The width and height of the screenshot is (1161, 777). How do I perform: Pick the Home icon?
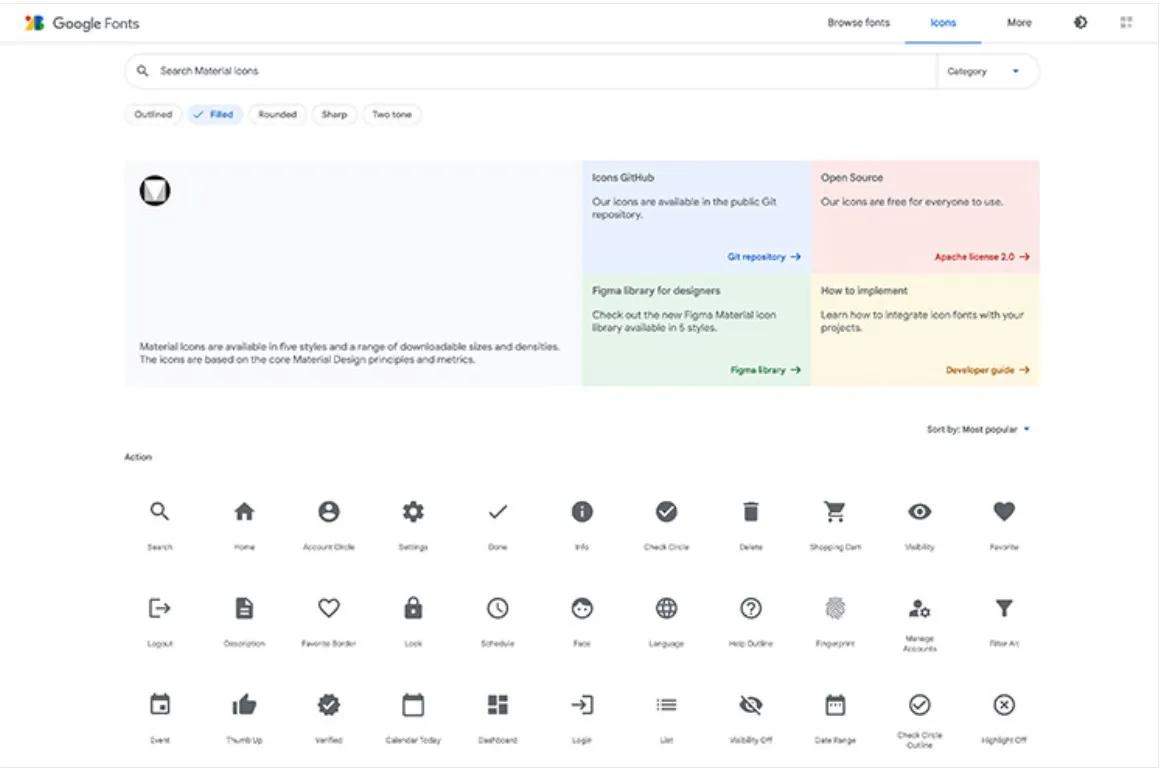pos(244,511)
